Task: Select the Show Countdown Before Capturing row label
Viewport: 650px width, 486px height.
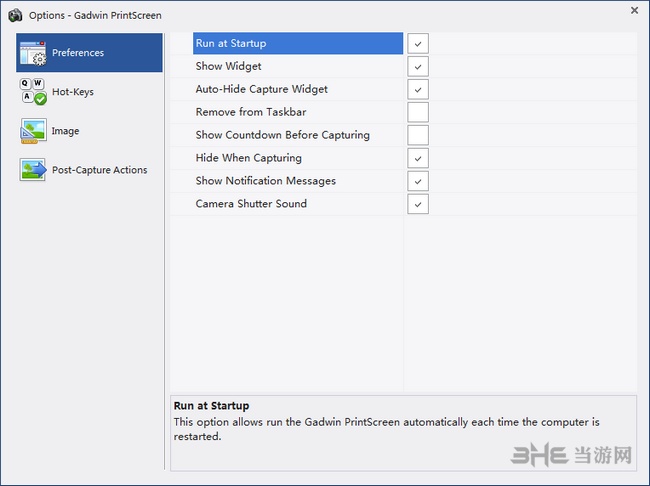Action: pos(282,135)
